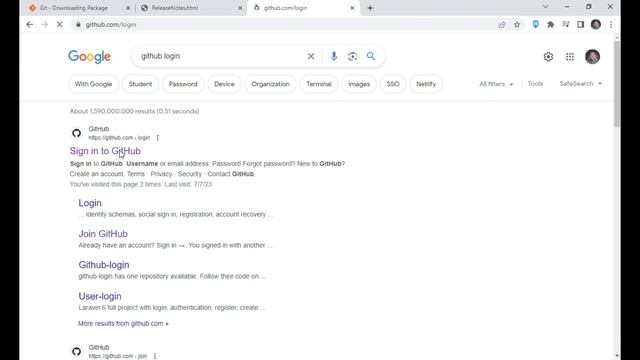Expand the All filters dropdown

point(496,84)
